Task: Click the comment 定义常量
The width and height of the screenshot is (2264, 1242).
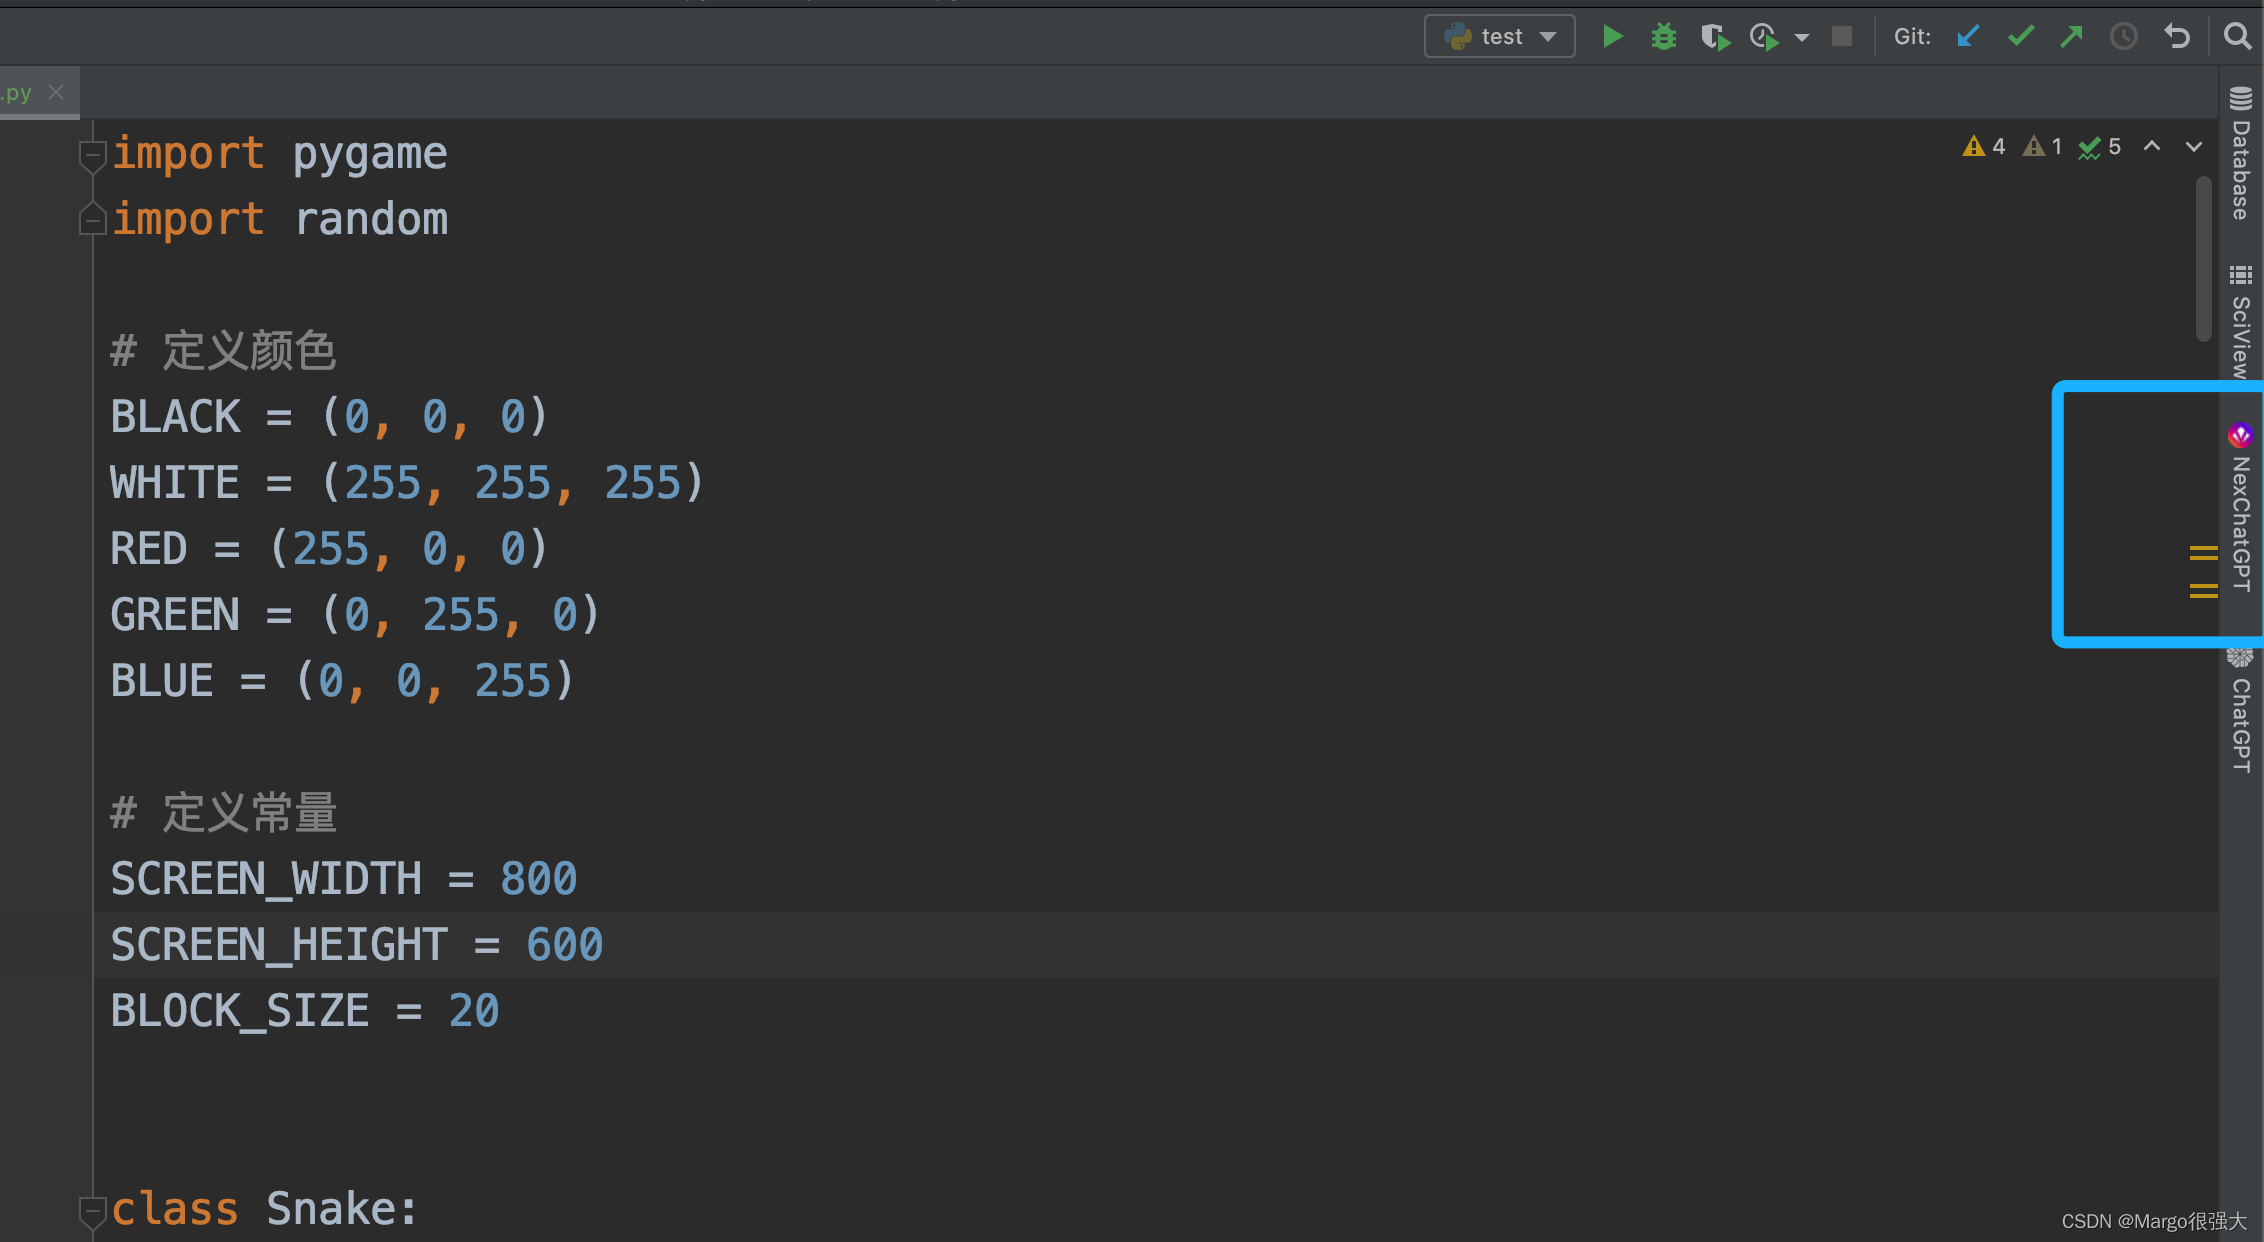Action: click(x=250, y=813)
